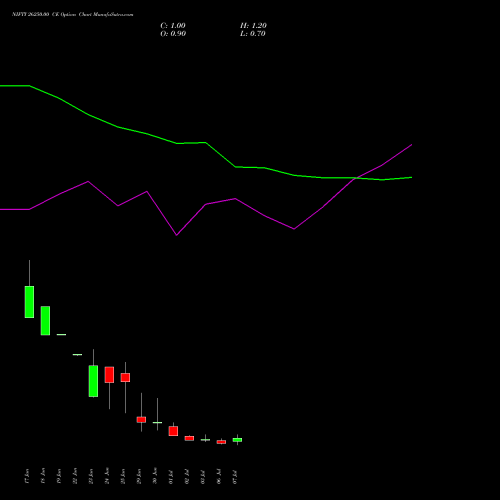The width and height of the screenshot is (500, 500).
Task: Select the '23 Jun' date label
Action: [x=91, y=476]
